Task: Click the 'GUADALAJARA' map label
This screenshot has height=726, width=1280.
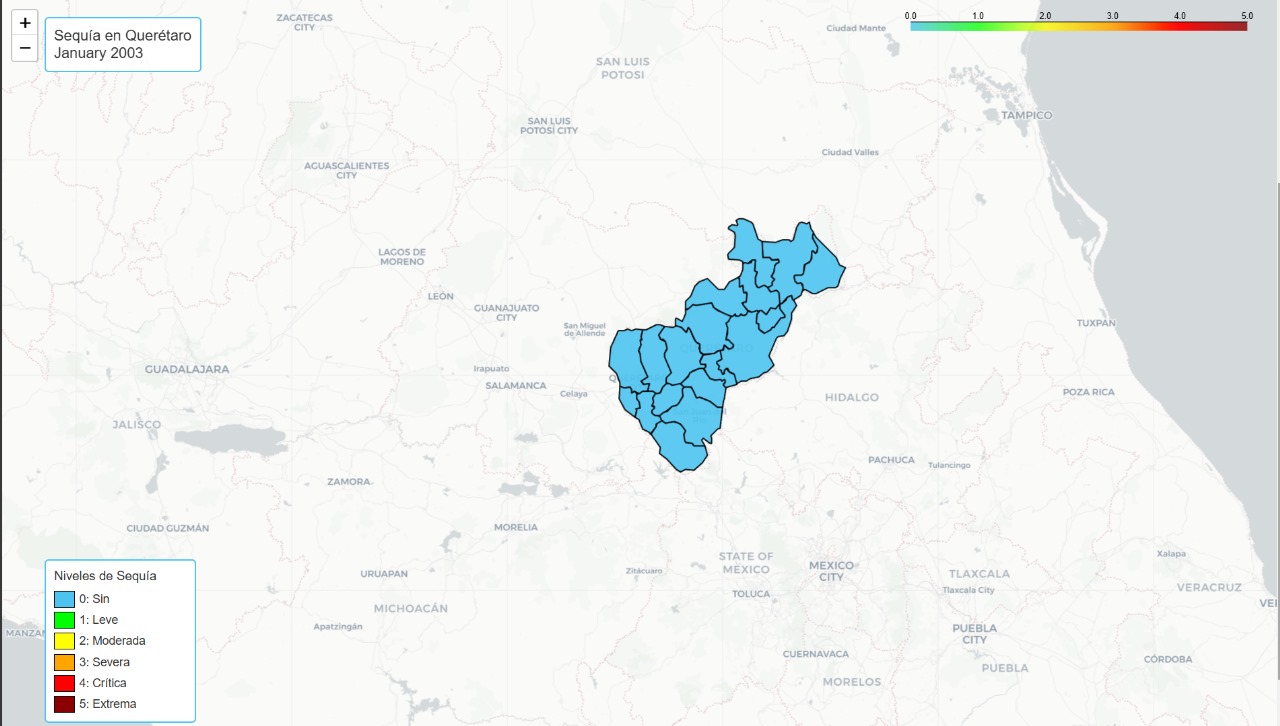Action: point(187,369)
